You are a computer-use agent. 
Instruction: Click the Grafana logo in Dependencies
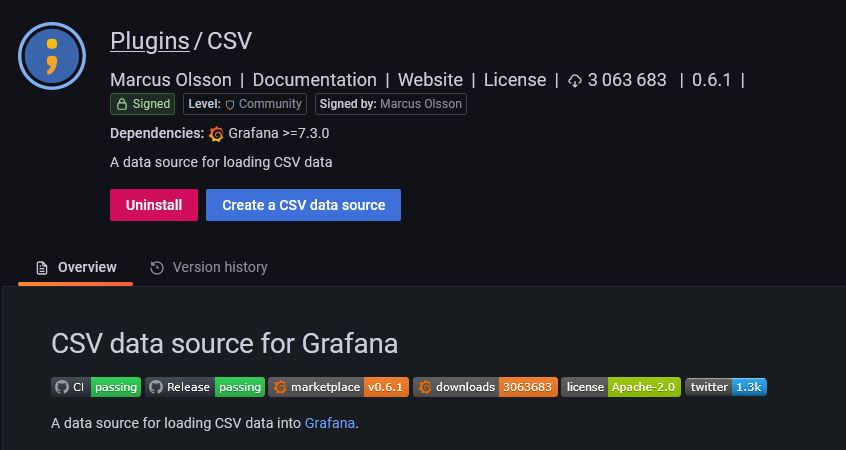[x=216, y=133]
